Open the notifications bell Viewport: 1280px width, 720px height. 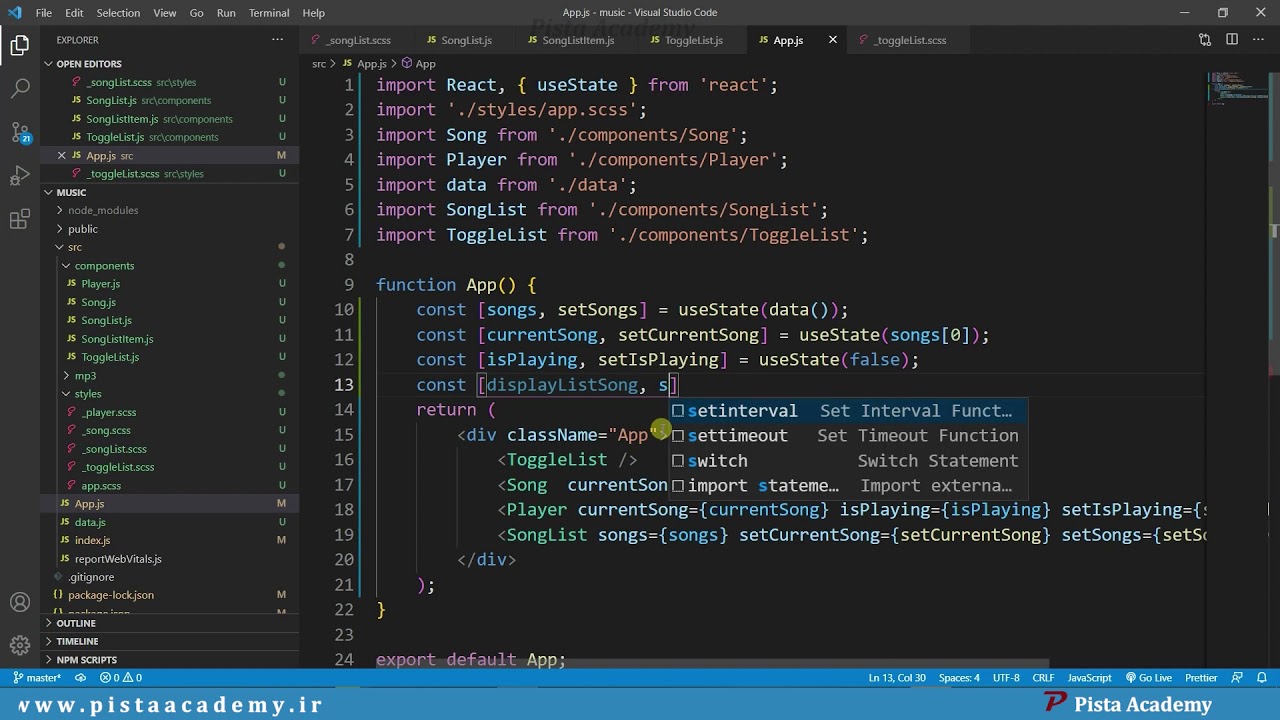coord(1261,678)
